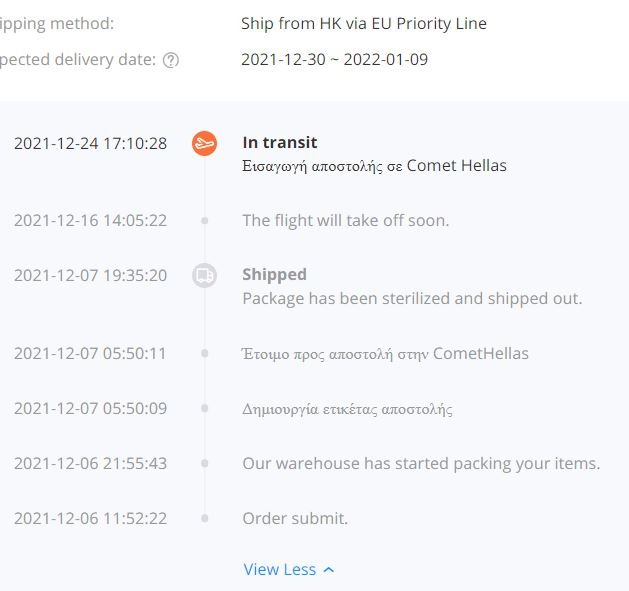Click the timeline dot for flight take off
The width and height of the screenshot is (629, 591).
(205, 221)
